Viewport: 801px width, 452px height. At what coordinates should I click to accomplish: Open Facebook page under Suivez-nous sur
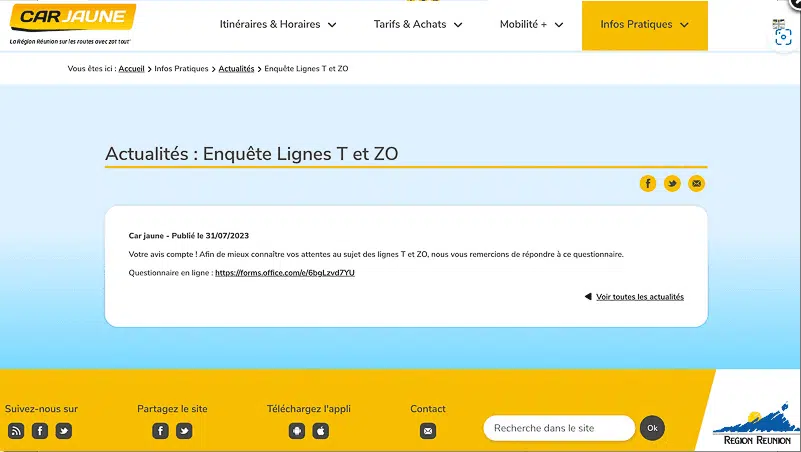[x=40, y=431]
